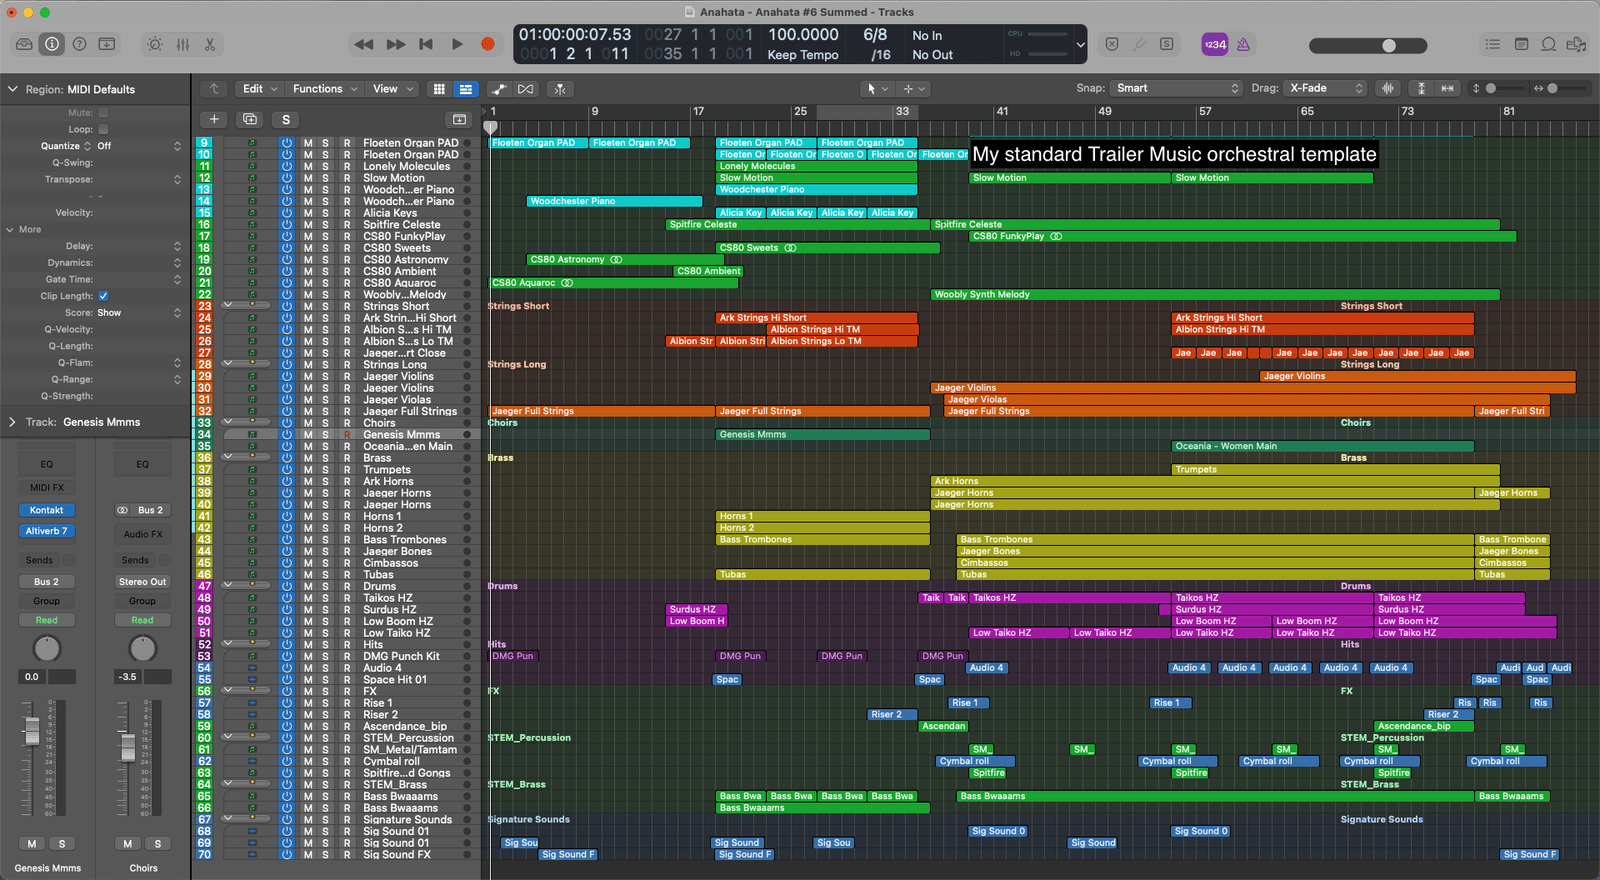Click EQ on Genesis Mmms channel strip

47,464
